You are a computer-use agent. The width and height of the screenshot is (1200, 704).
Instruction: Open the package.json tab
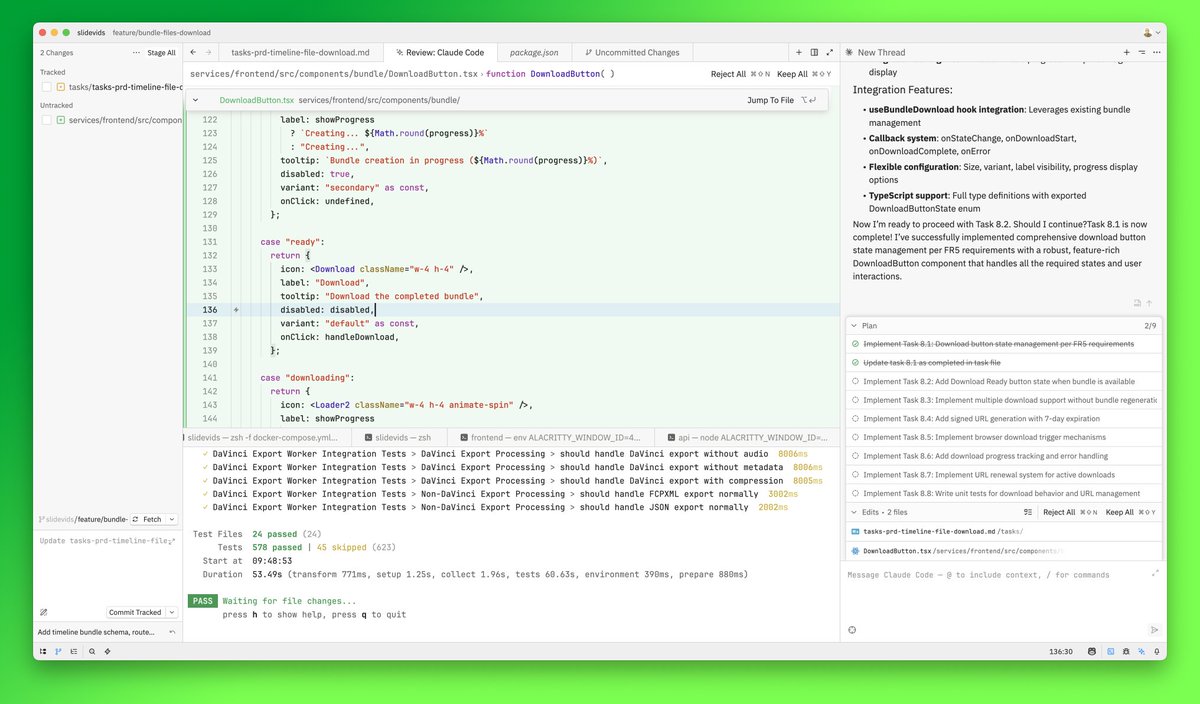[534, 52]
